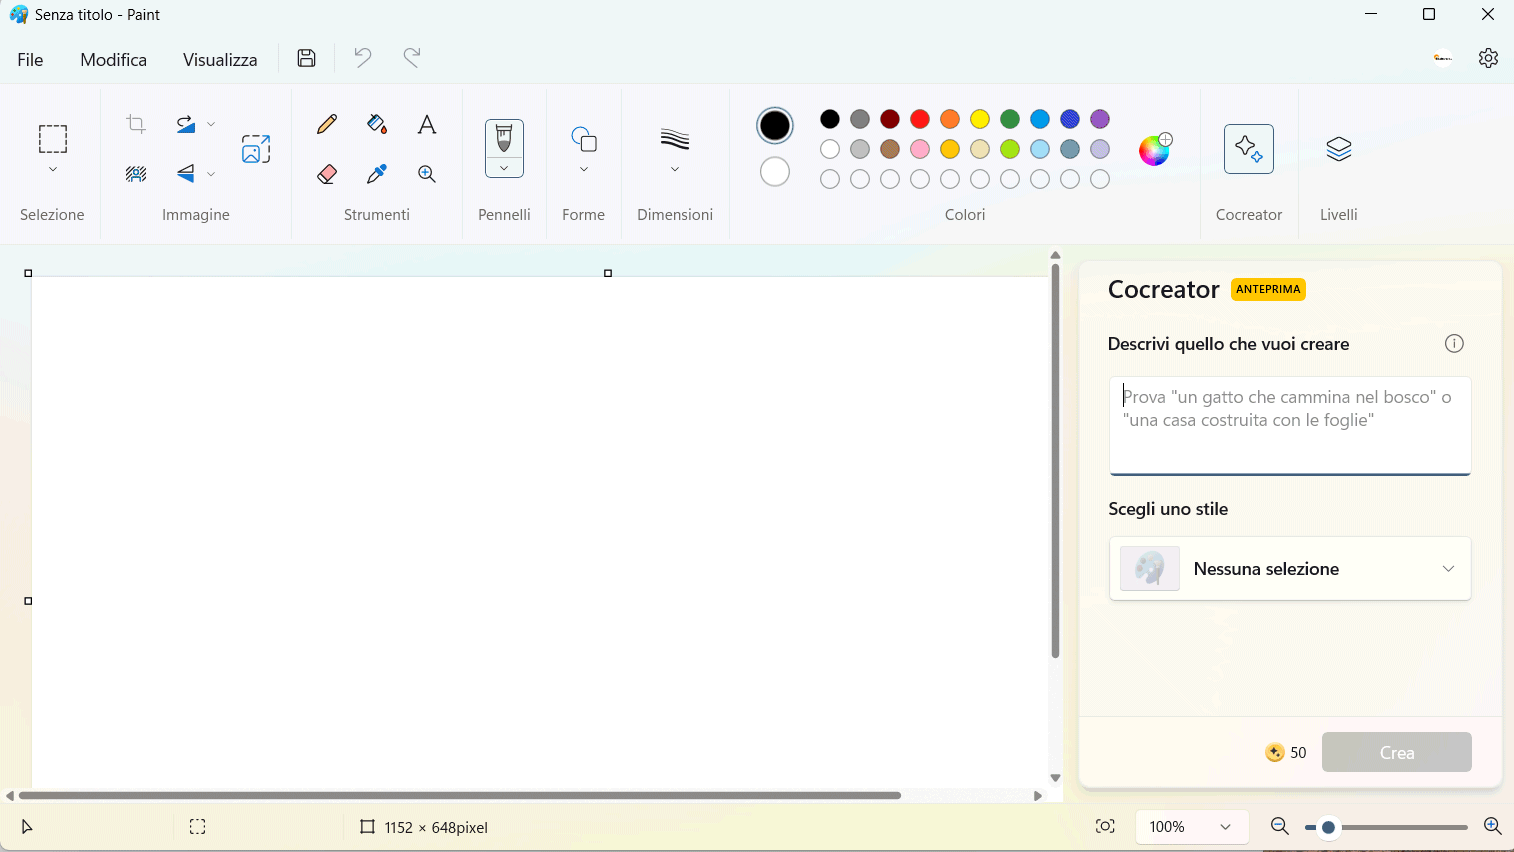The height and width of the screenshot is (852, 1514).
Task: Click the Shapes (Forme) icon
Action: point(584,139)
